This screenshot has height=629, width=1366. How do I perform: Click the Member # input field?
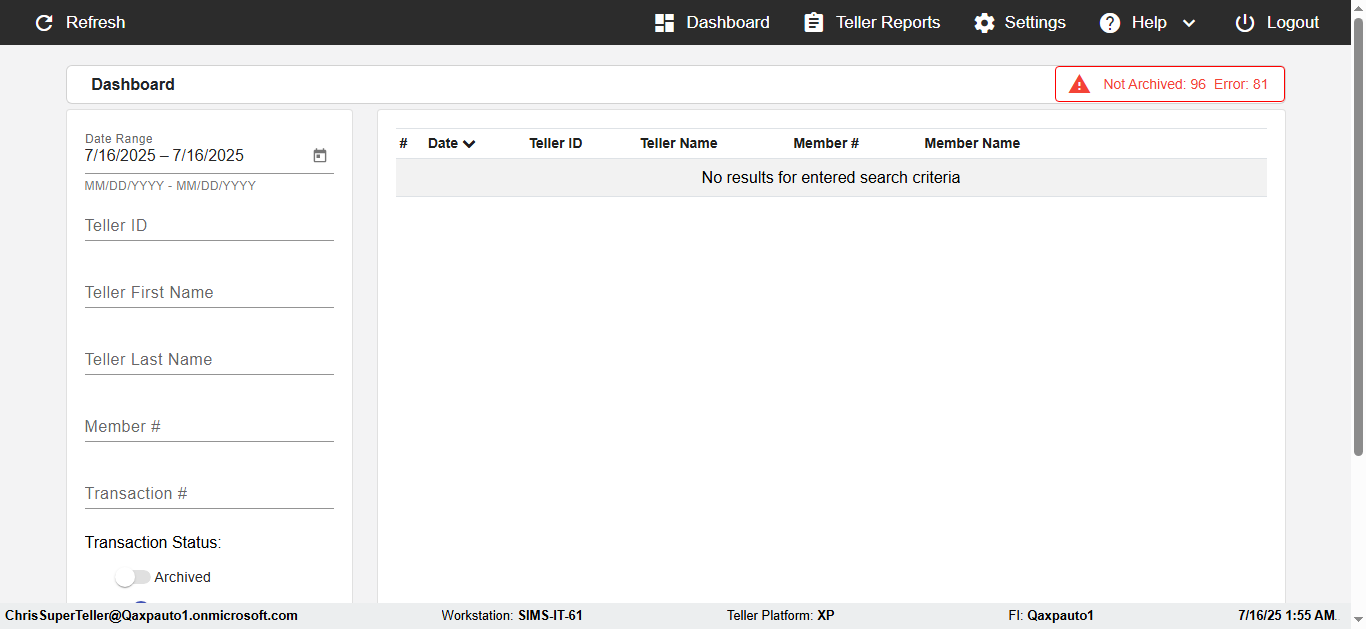209,427
